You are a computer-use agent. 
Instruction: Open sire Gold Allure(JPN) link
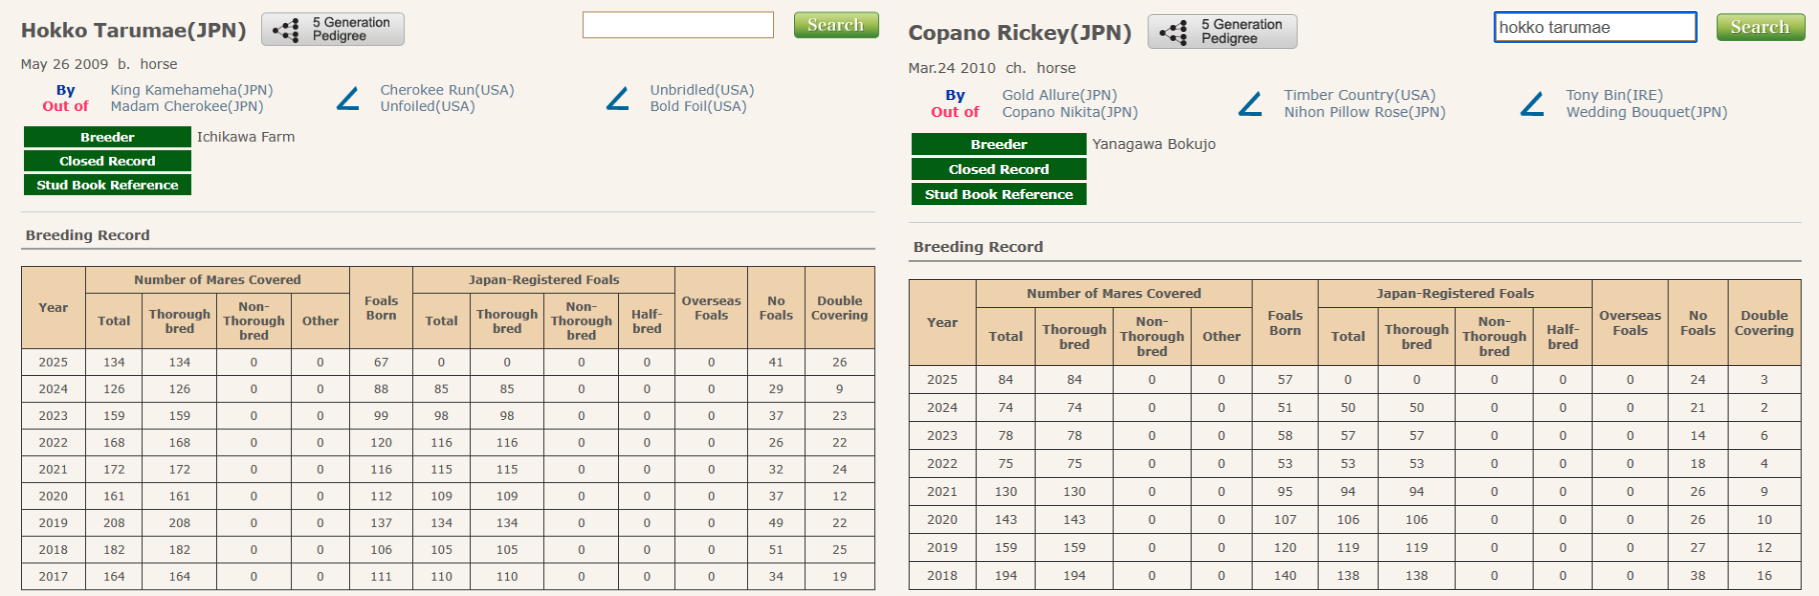tap(1059, 95)
